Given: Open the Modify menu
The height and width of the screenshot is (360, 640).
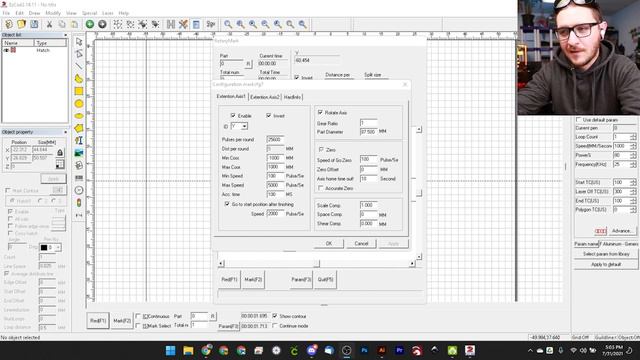Looking at the screenshot, I should (53, 13).
